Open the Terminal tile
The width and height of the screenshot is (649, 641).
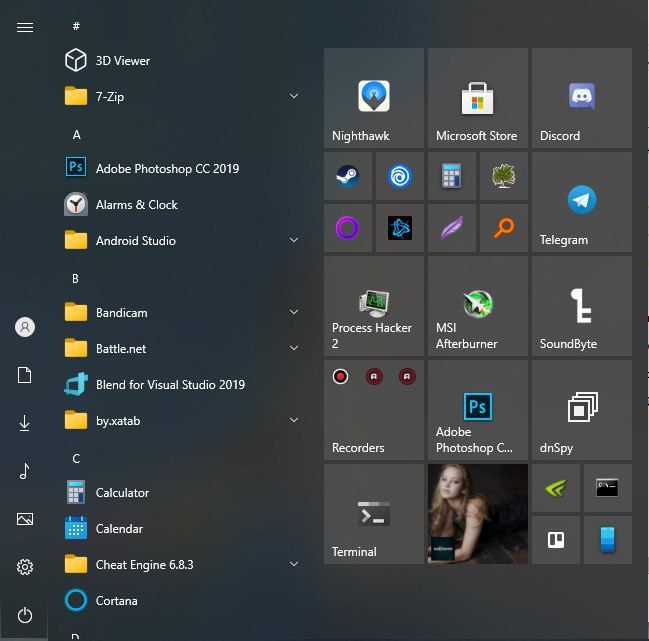374,514
